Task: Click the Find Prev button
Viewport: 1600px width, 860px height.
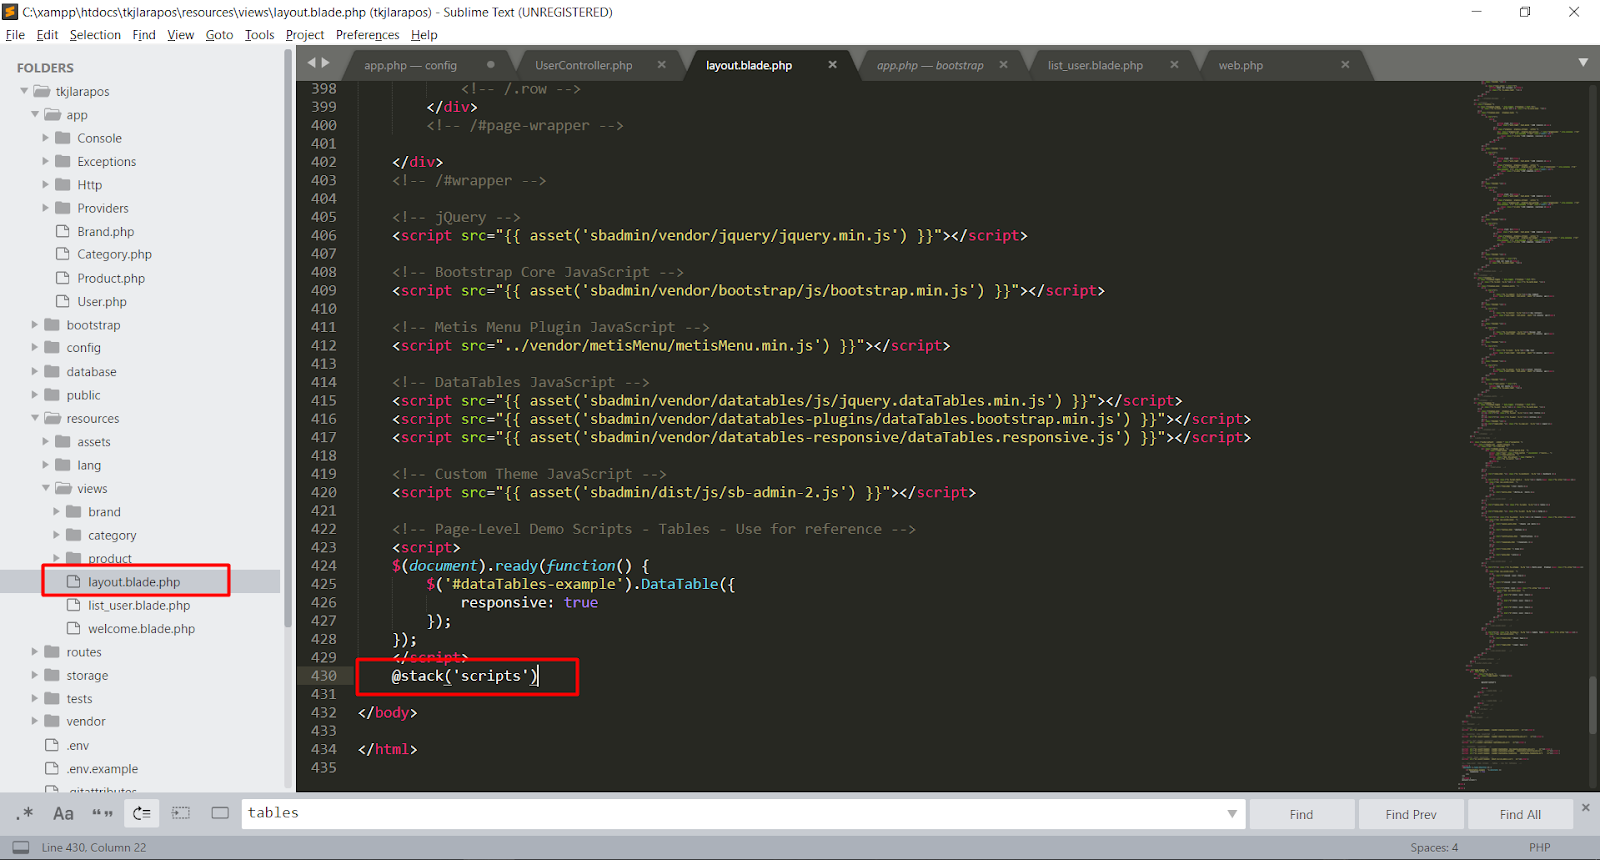Action: click(1411, 814)
